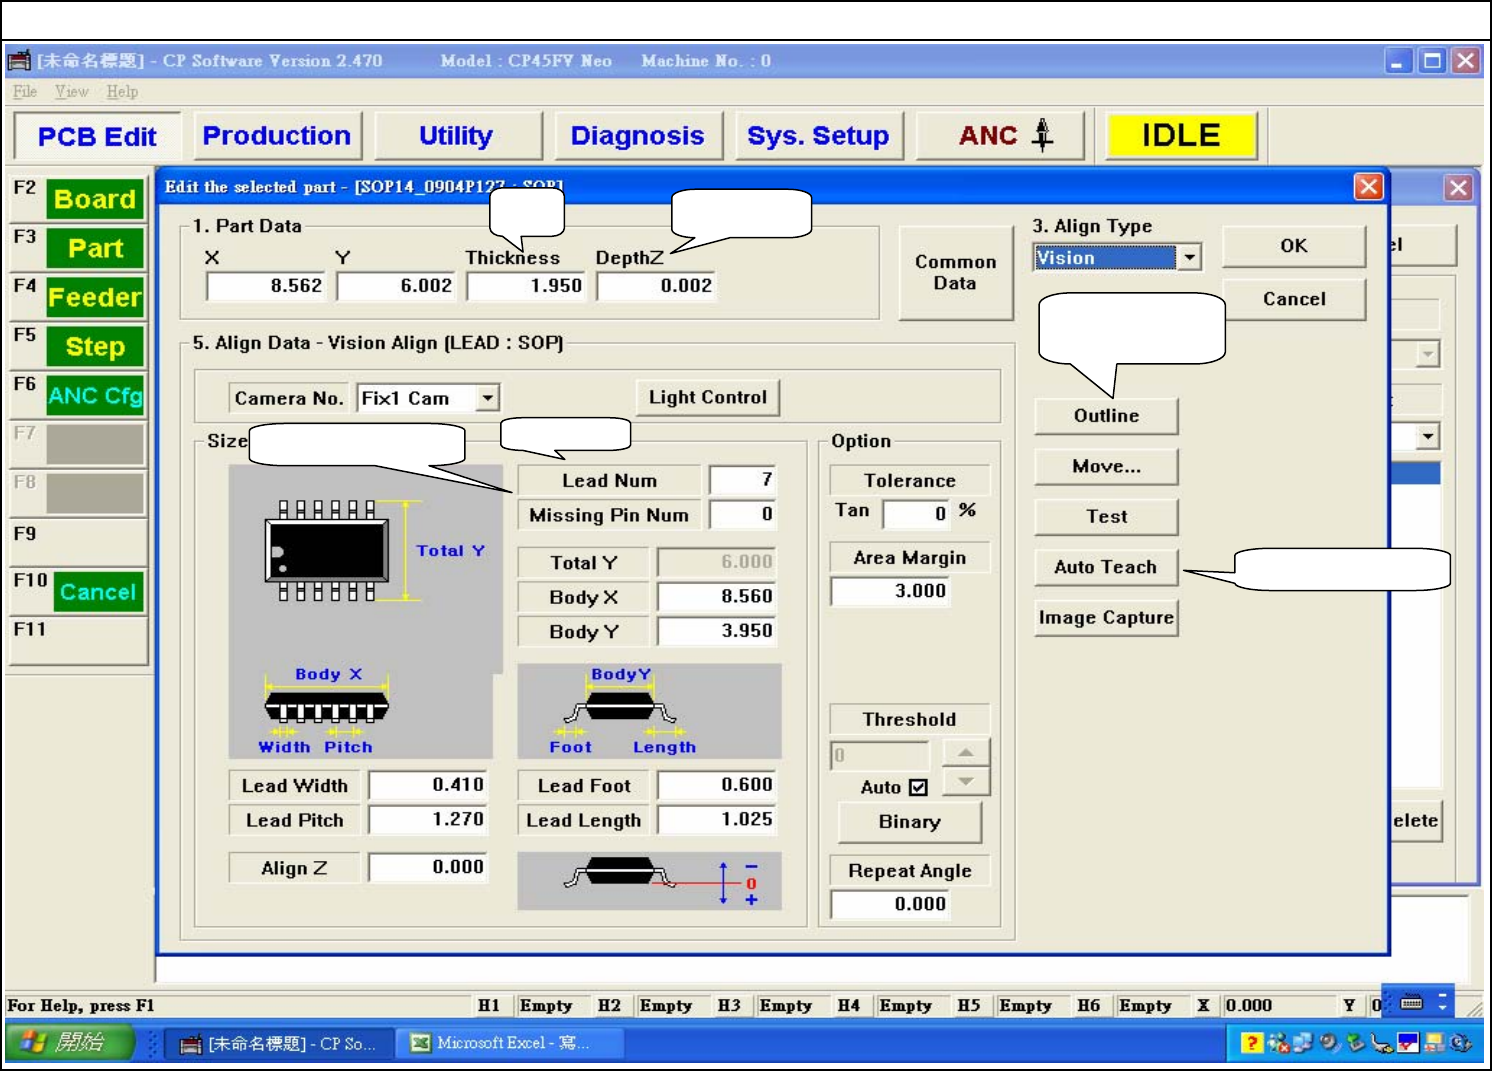Viewport: 1492px width, 1071px height.
Task: Focus the Lead Pitch input field
Action: tap(427, 819)
